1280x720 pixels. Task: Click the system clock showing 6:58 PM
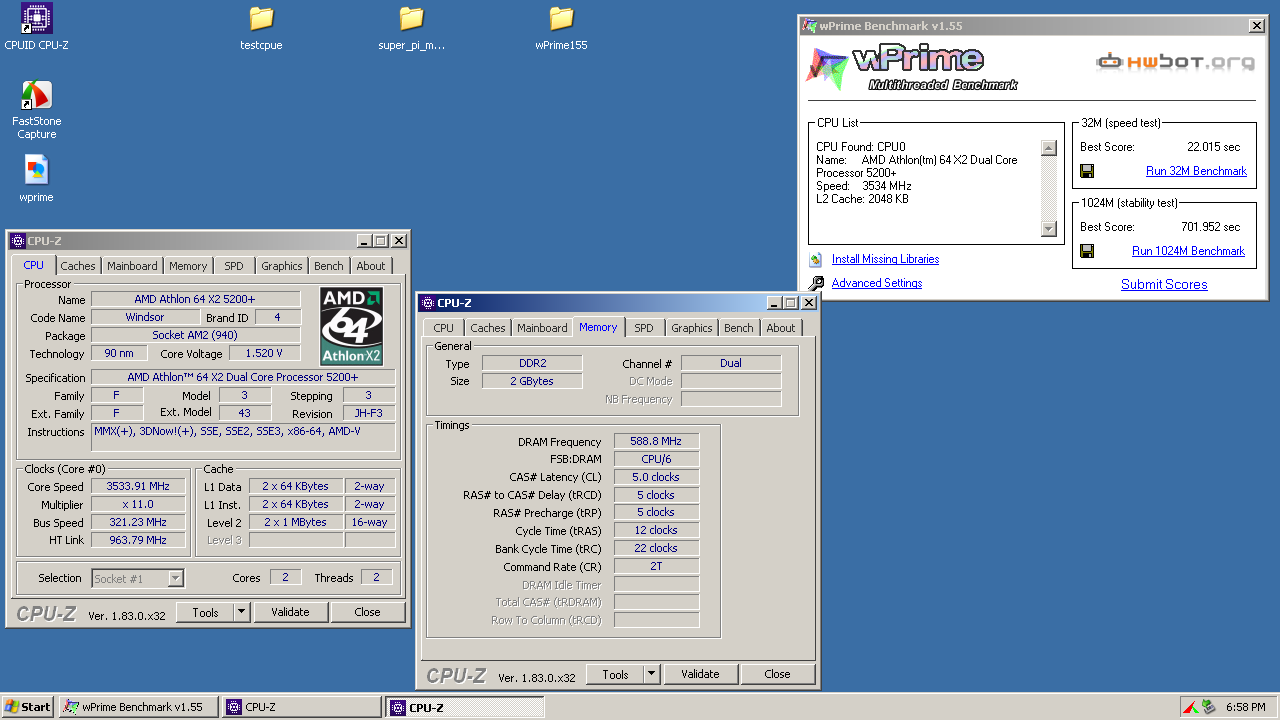pos(1245,707)
